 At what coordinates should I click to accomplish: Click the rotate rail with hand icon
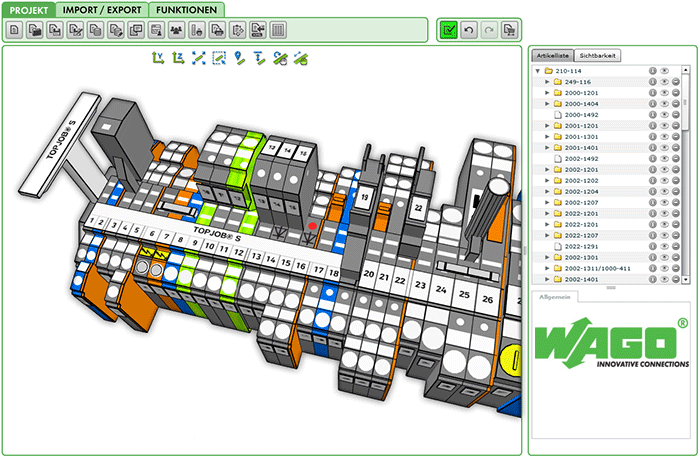[x=280, y=58]
